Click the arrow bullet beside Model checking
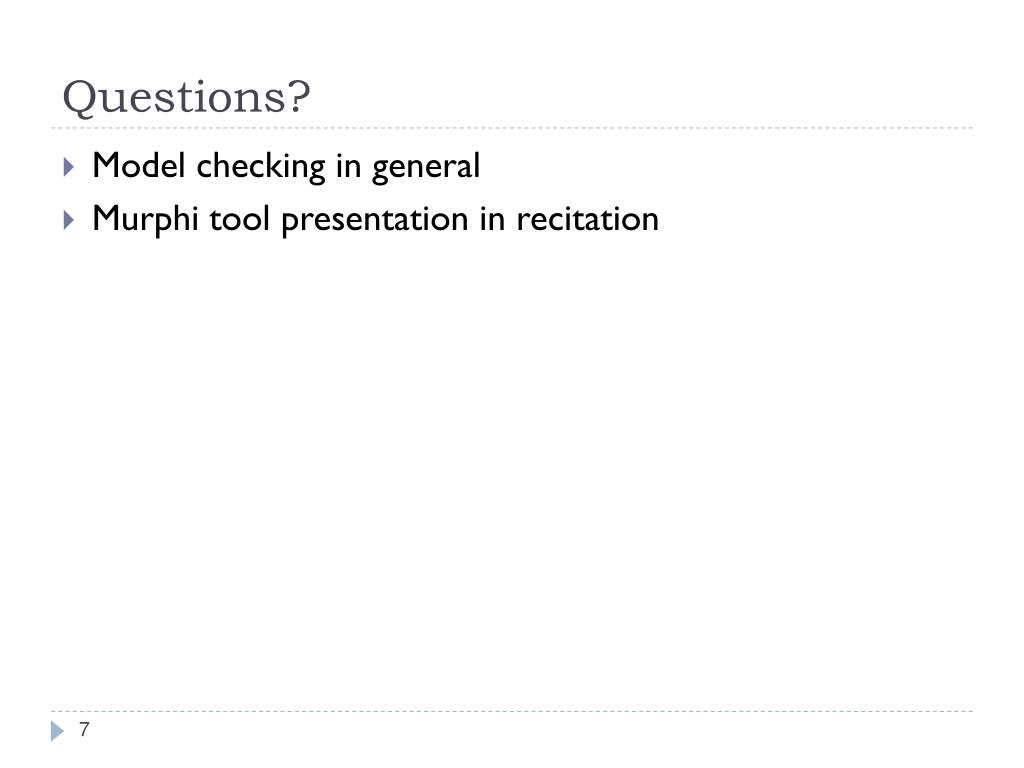 tap(69, 167)
